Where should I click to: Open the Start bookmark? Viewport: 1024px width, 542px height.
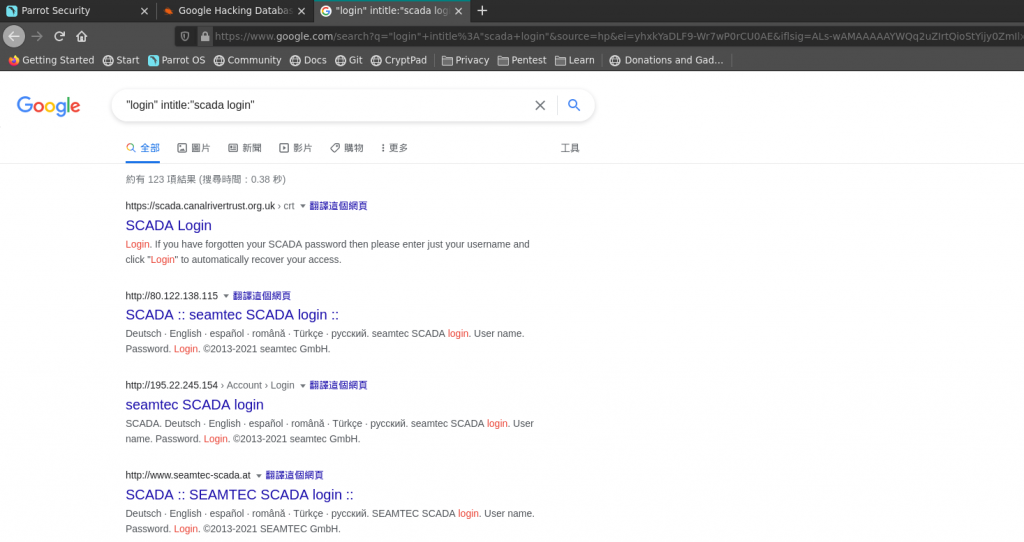[x=121, y=60]
